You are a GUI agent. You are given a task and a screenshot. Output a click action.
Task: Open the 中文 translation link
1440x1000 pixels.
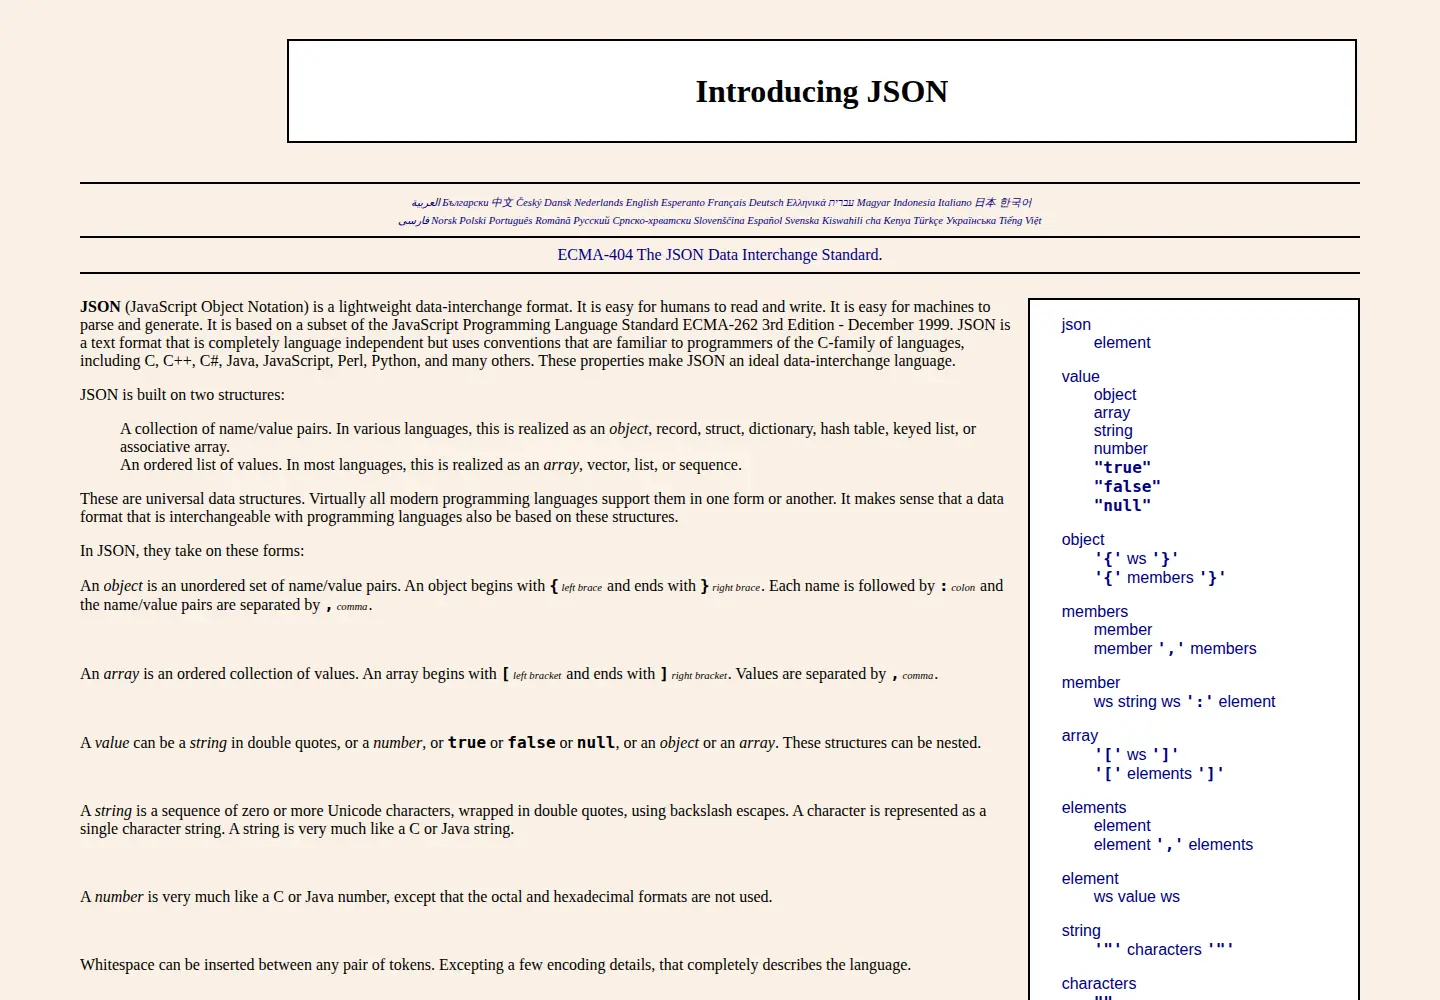[x=502, y=202]
